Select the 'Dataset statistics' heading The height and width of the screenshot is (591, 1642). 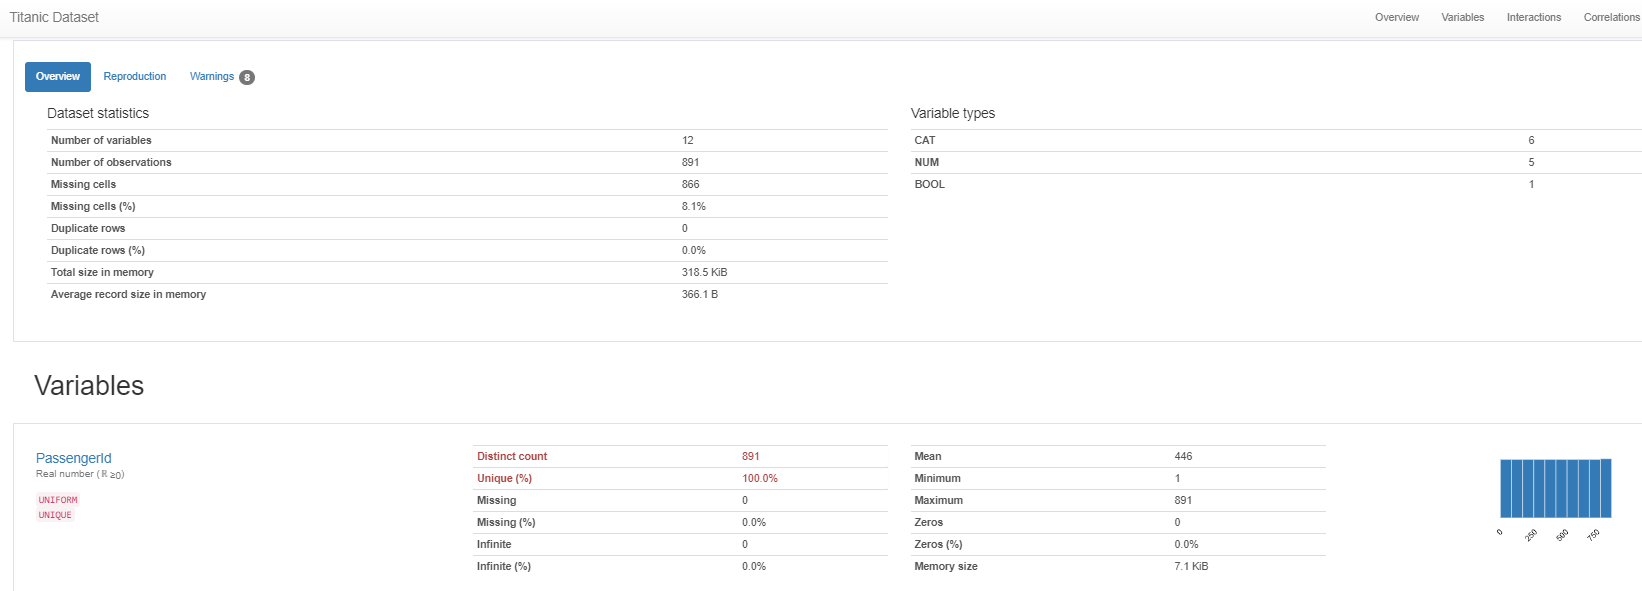[x=98, y=113]
